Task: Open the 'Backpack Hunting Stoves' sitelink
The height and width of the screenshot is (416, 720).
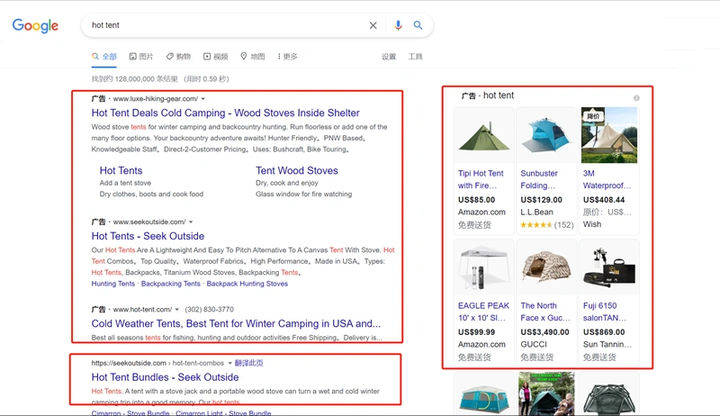Action: 247,284
